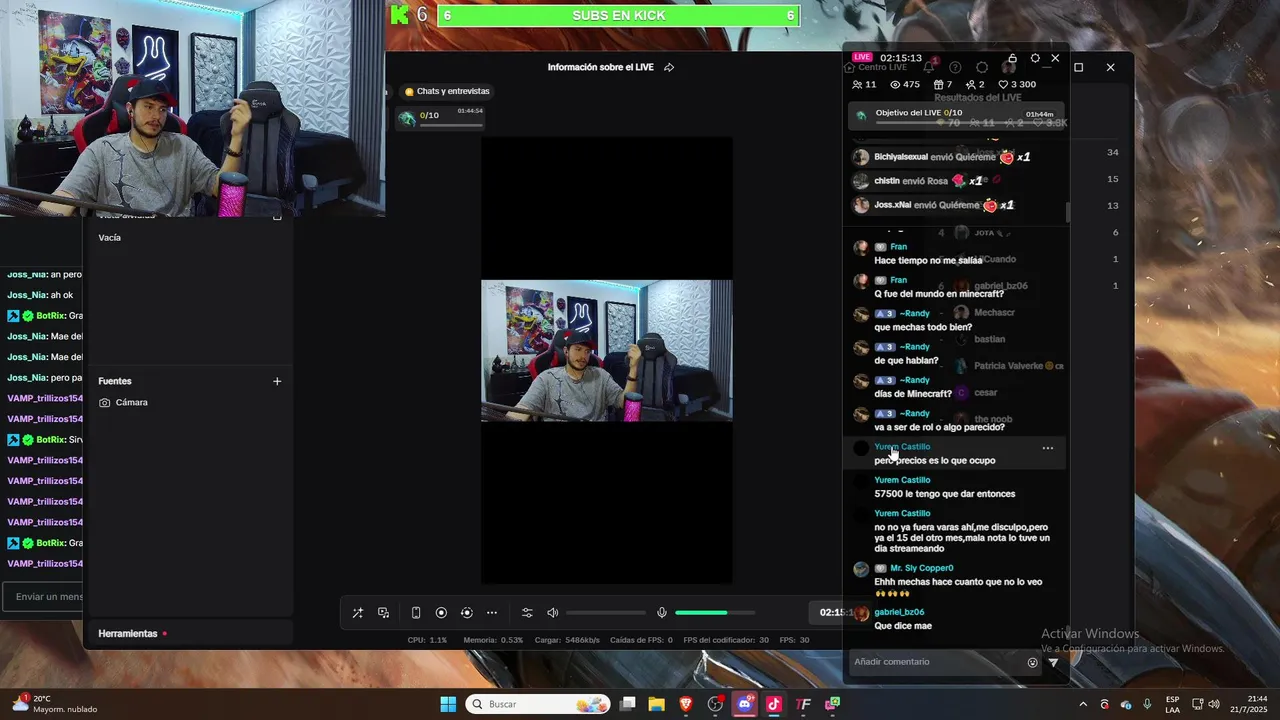
Task: Toggle the lock icon on chat overlay
Action: (x=1012, y=58)
